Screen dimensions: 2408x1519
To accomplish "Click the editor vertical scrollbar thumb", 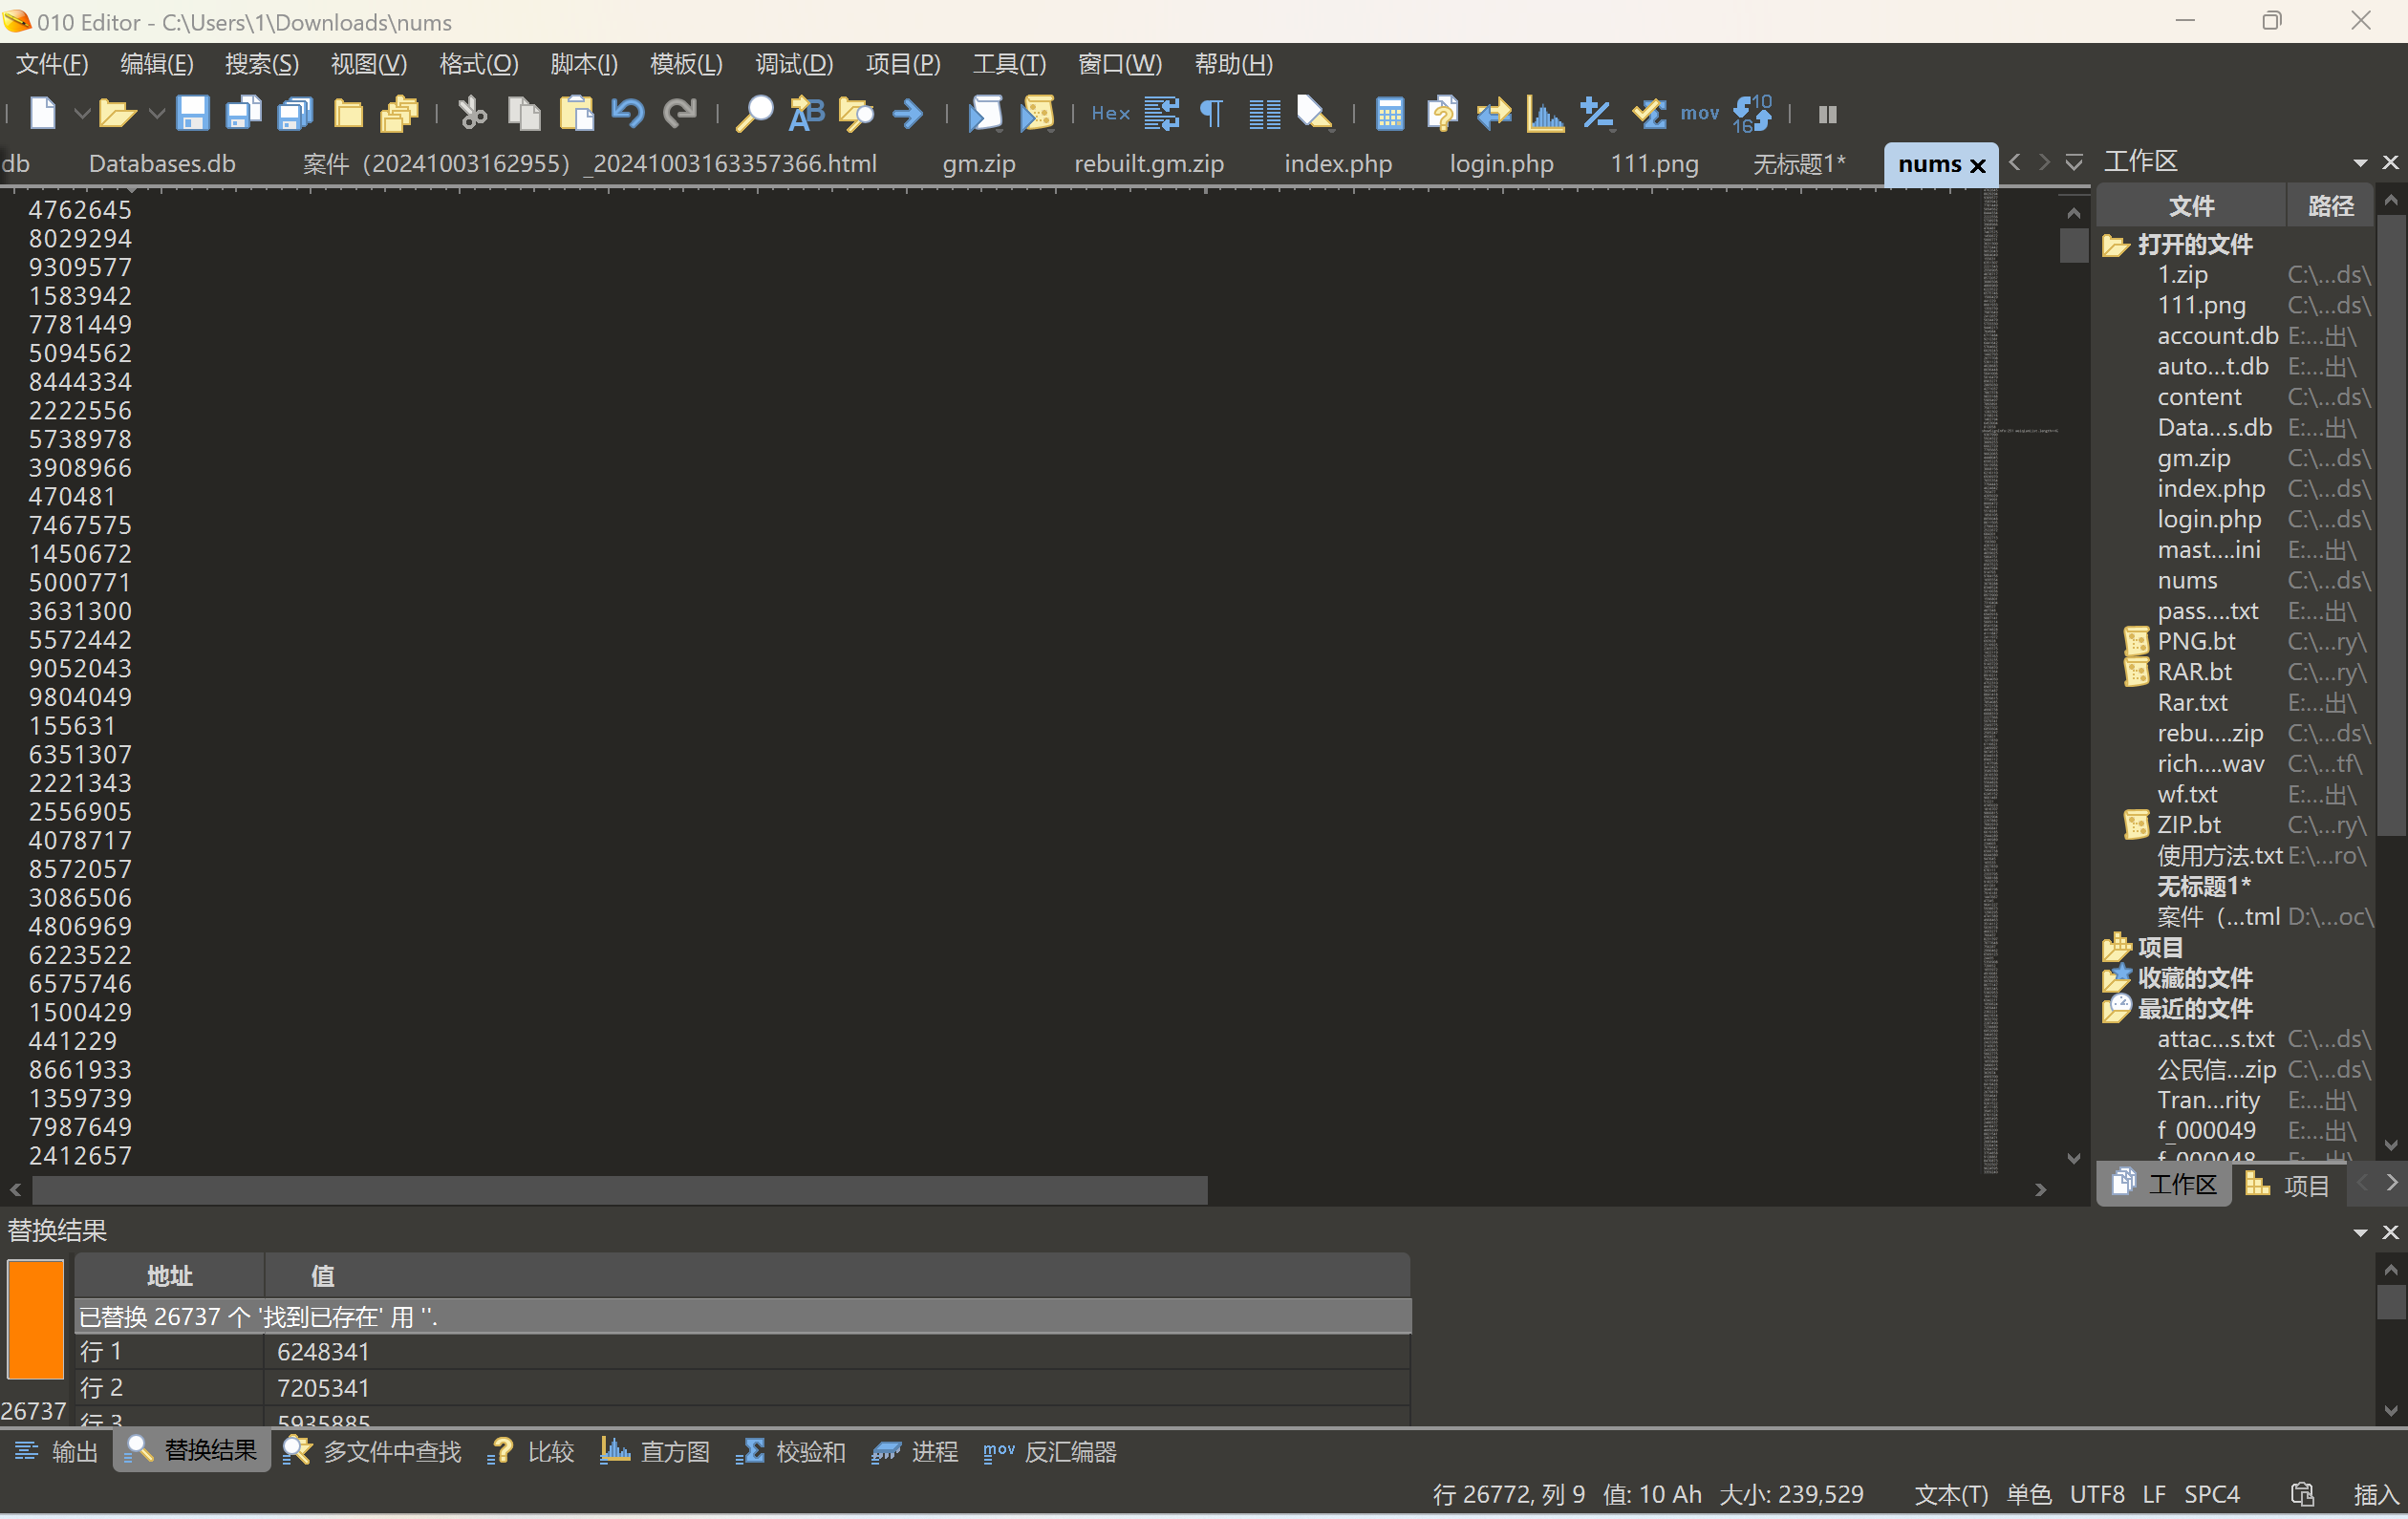I will click(x=2074, y=245).
